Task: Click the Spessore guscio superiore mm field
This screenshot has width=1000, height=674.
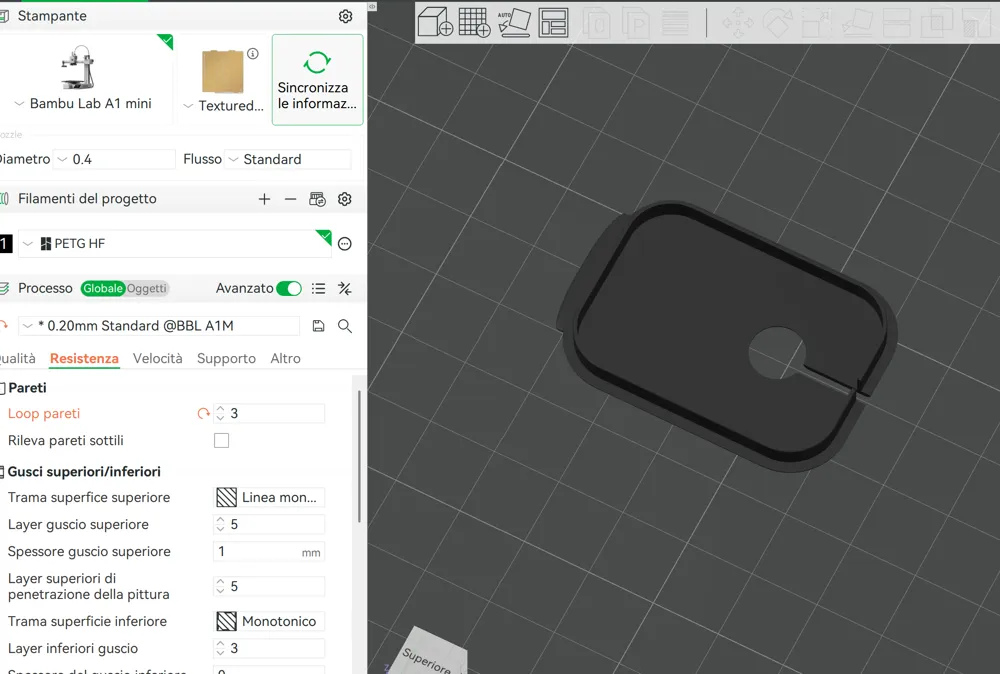Action: tap(268, 552)
